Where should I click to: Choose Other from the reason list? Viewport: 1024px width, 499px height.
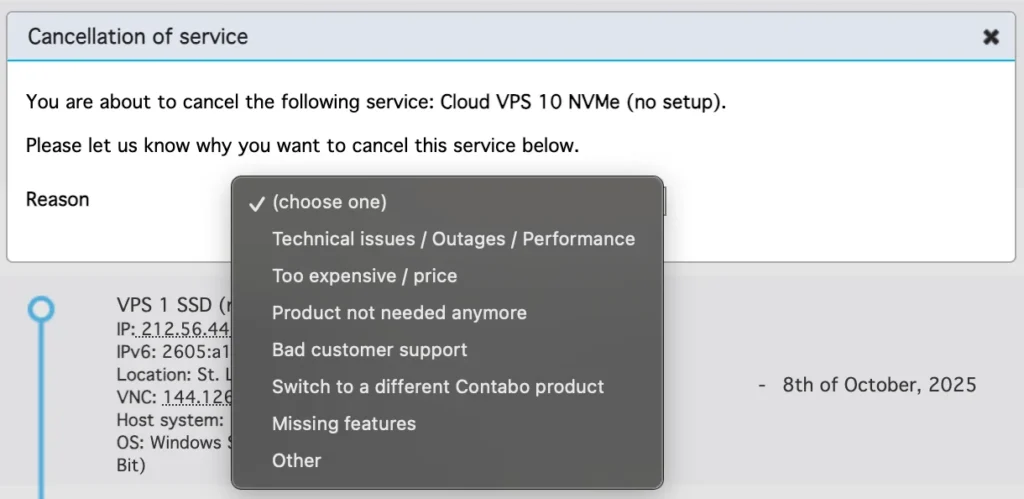pos(296,461)
